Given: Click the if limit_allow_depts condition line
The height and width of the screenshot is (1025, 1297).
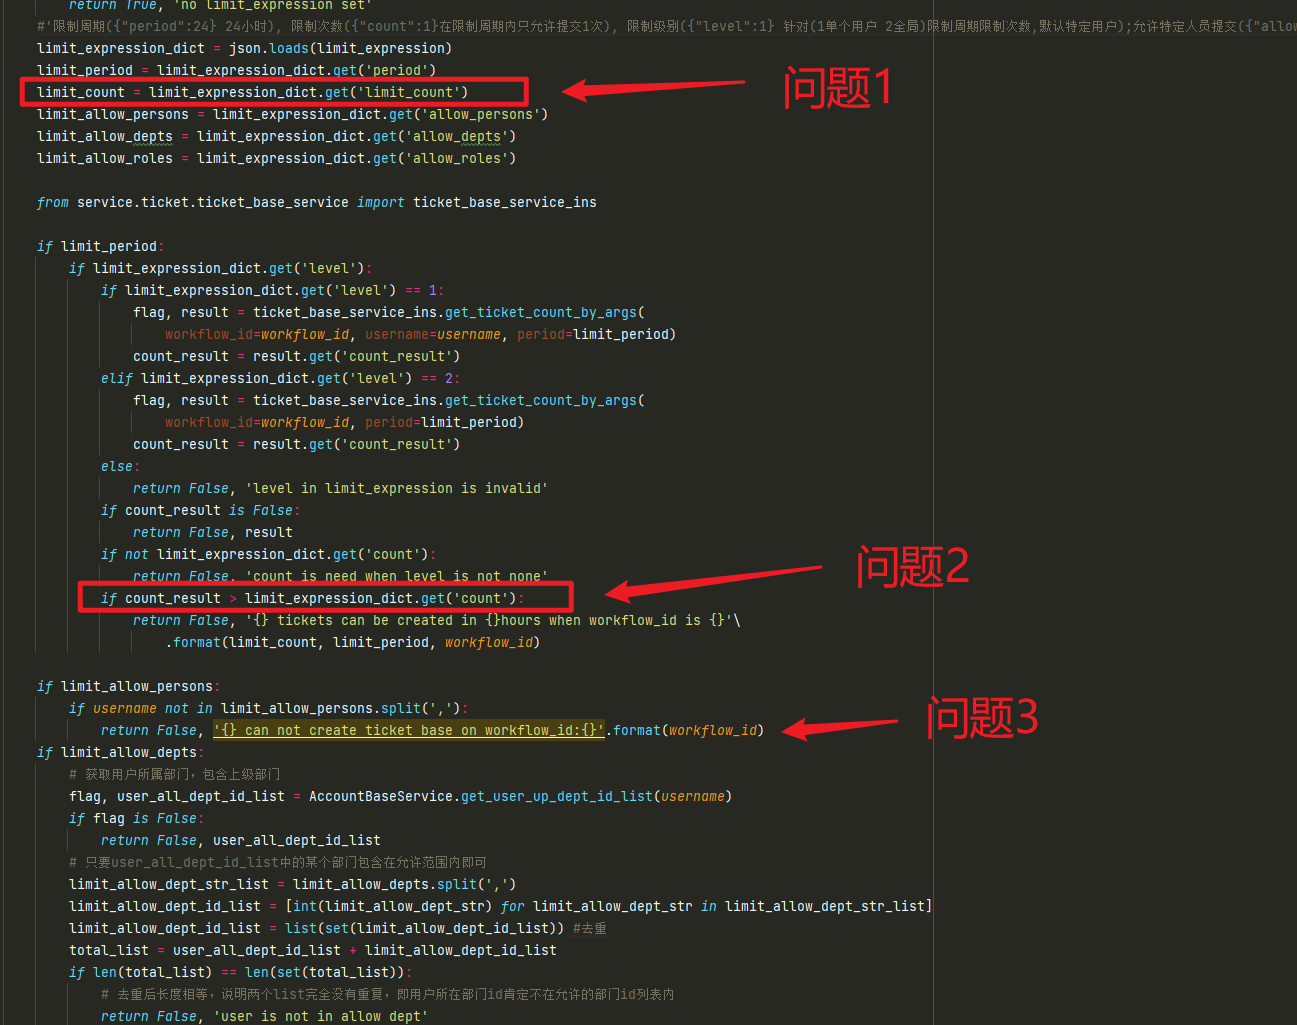Looking at the screenshot, I should [120, 751].
